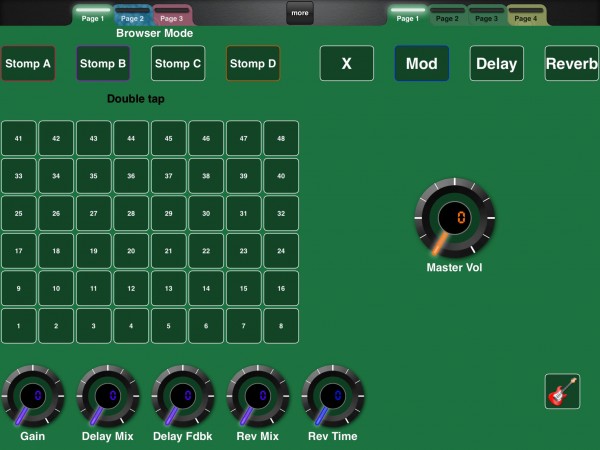The width and height of the screenshot is (600, 450).
Task: Select browser slot 40
Action: 281,176
